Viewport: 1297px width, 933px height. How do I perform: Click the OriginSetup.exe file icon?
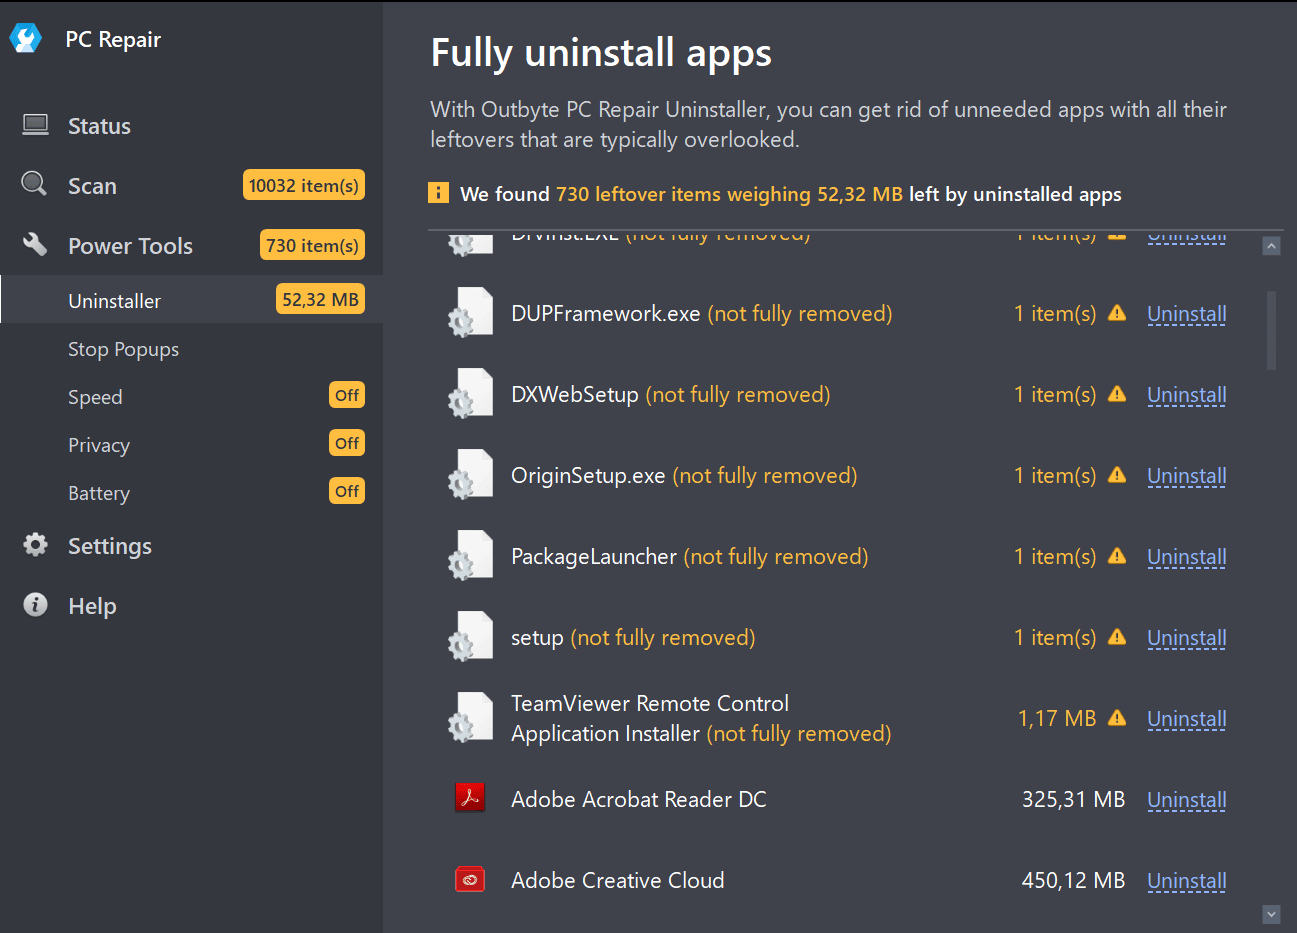click(470, 475)
